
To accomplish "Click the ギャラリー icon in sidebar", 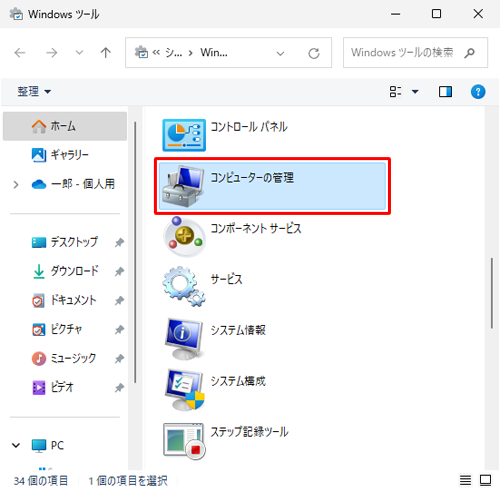I will pyautogui.click(x=39, y=155).
